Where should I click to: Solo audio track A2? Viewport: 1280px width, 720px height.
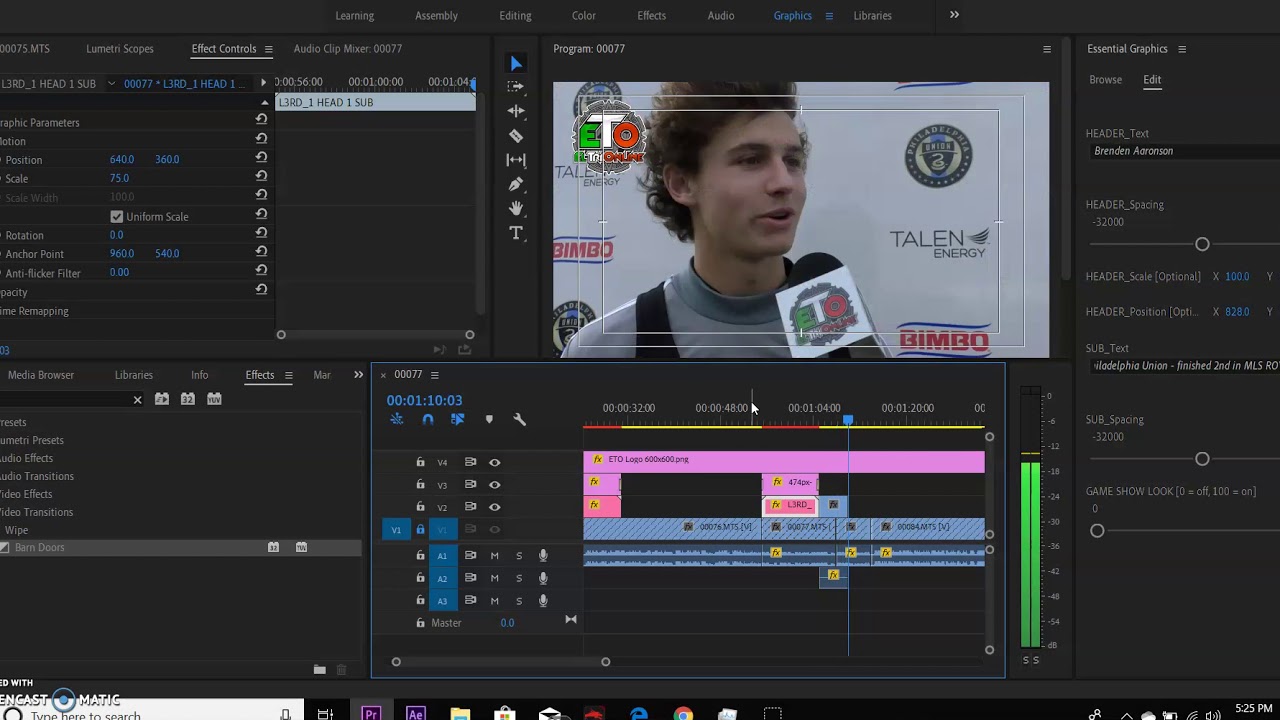point(518,578)
